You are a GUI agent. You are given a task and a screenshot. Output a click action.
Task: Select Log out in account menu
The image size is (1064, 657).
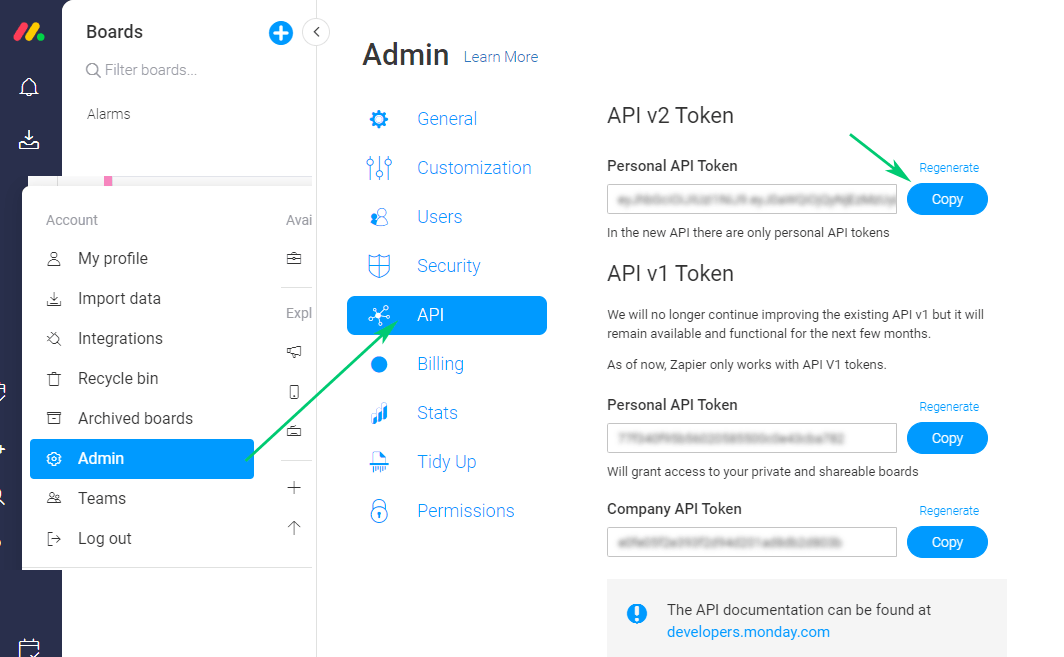click(x=105, y=539)
